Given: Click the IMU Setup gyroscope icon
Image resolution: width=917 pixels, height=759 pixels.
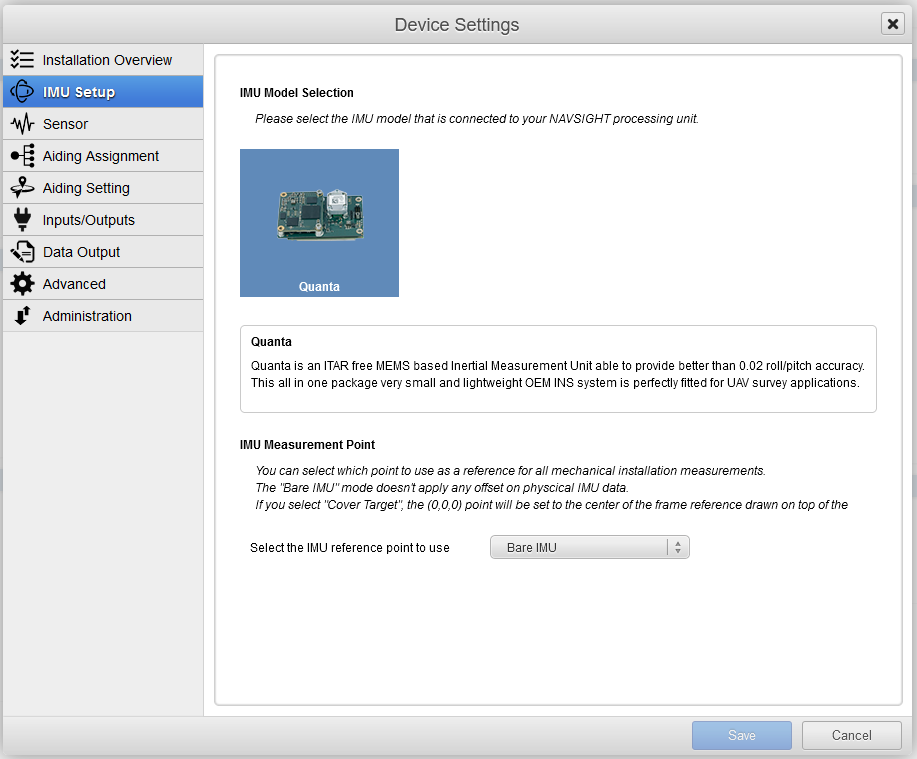Looking at the screenshot, I should point(22,92).
